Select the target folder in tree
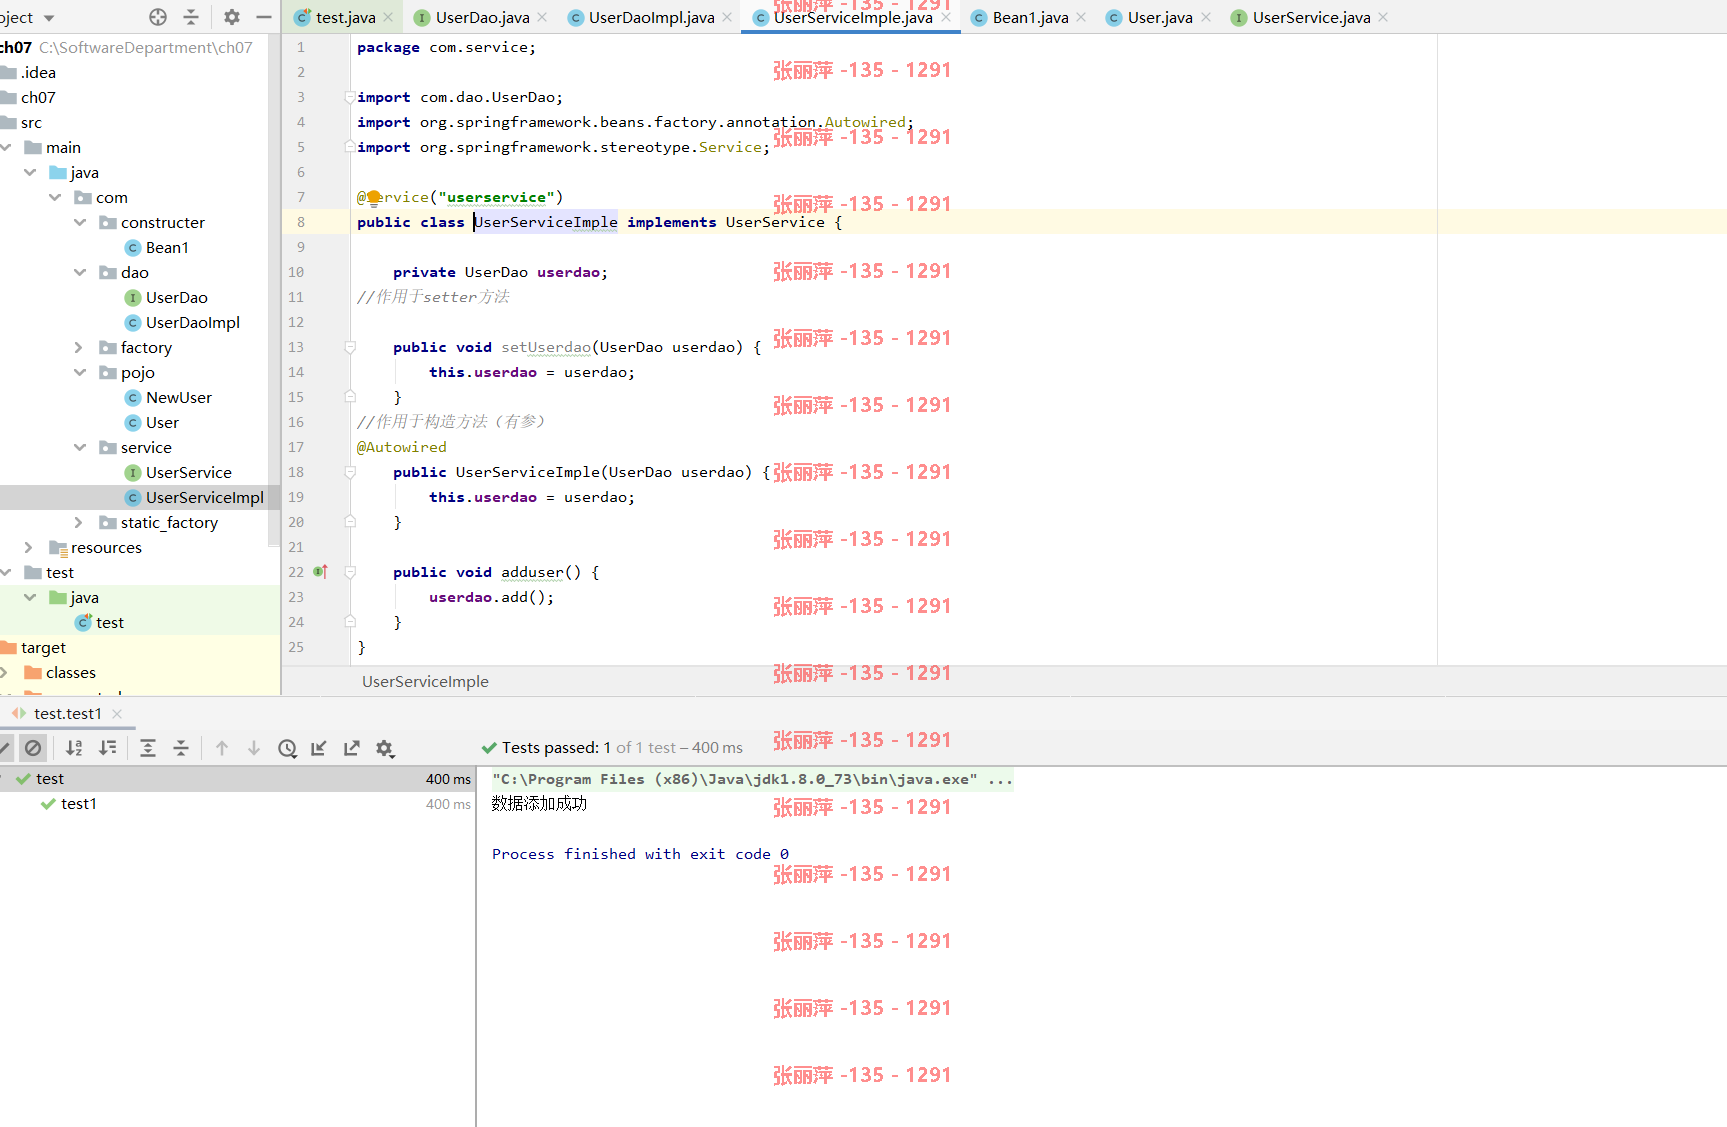Screen dimensions: 1727x1127 tap(43, 647)
